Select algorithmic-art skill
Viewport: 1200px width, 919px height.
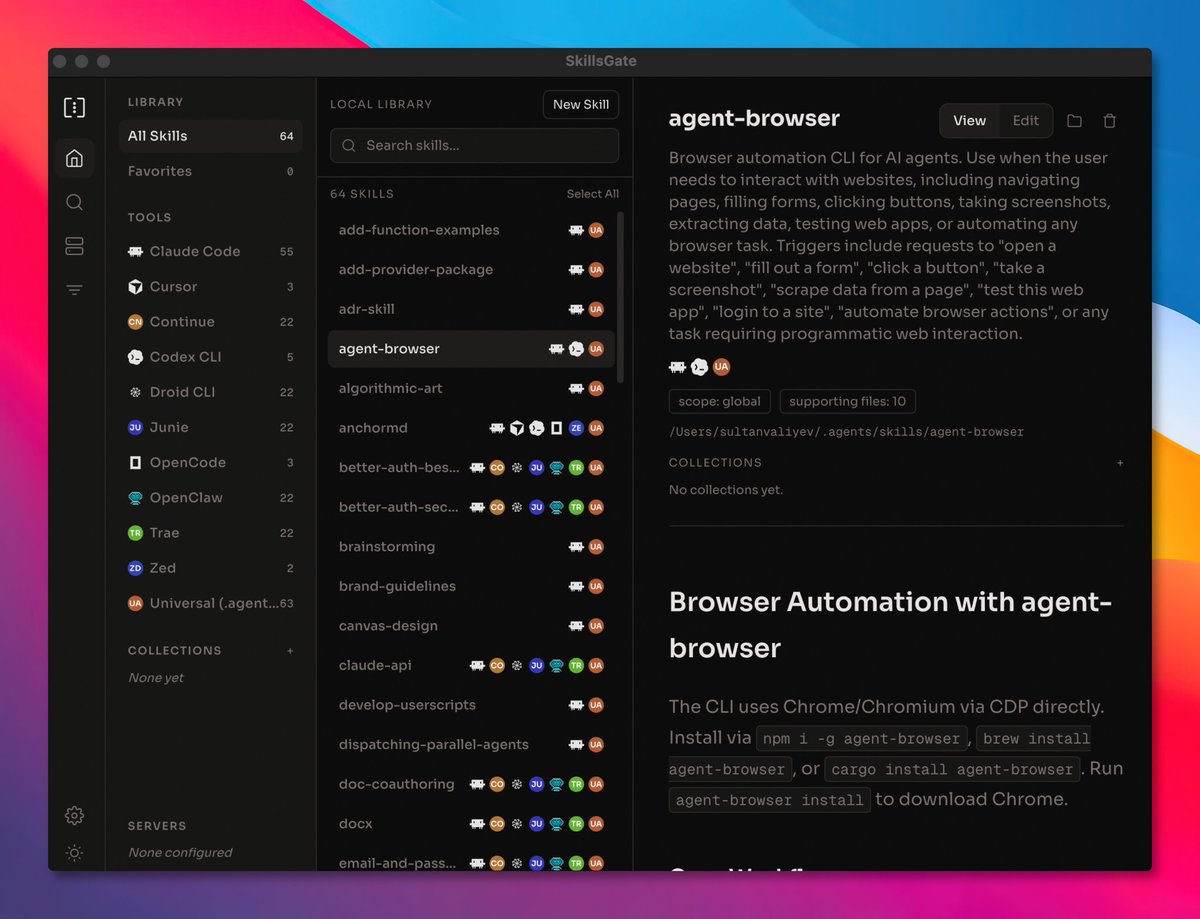(x=471, y=388)
